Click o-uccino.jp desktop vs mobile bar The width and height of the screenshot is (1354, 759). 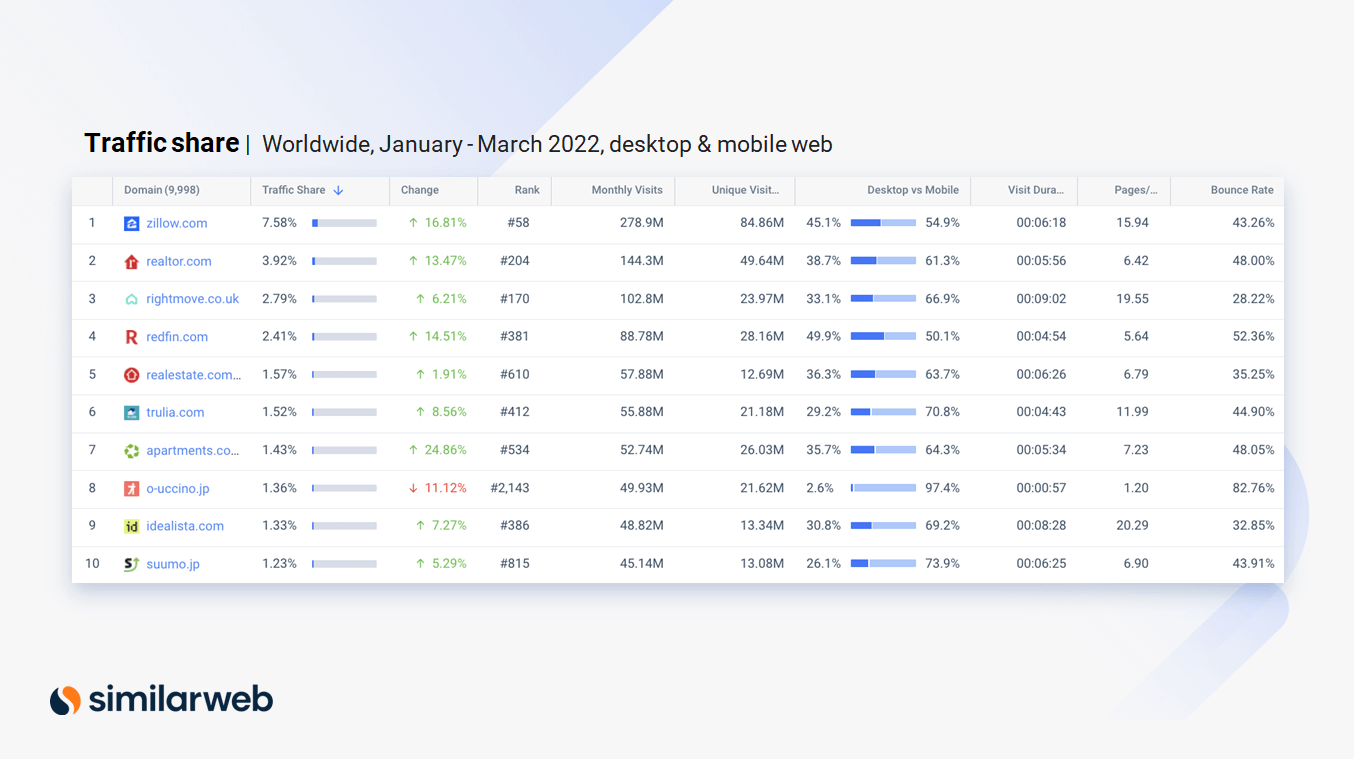pyautogui.click(x=883, y=488)
